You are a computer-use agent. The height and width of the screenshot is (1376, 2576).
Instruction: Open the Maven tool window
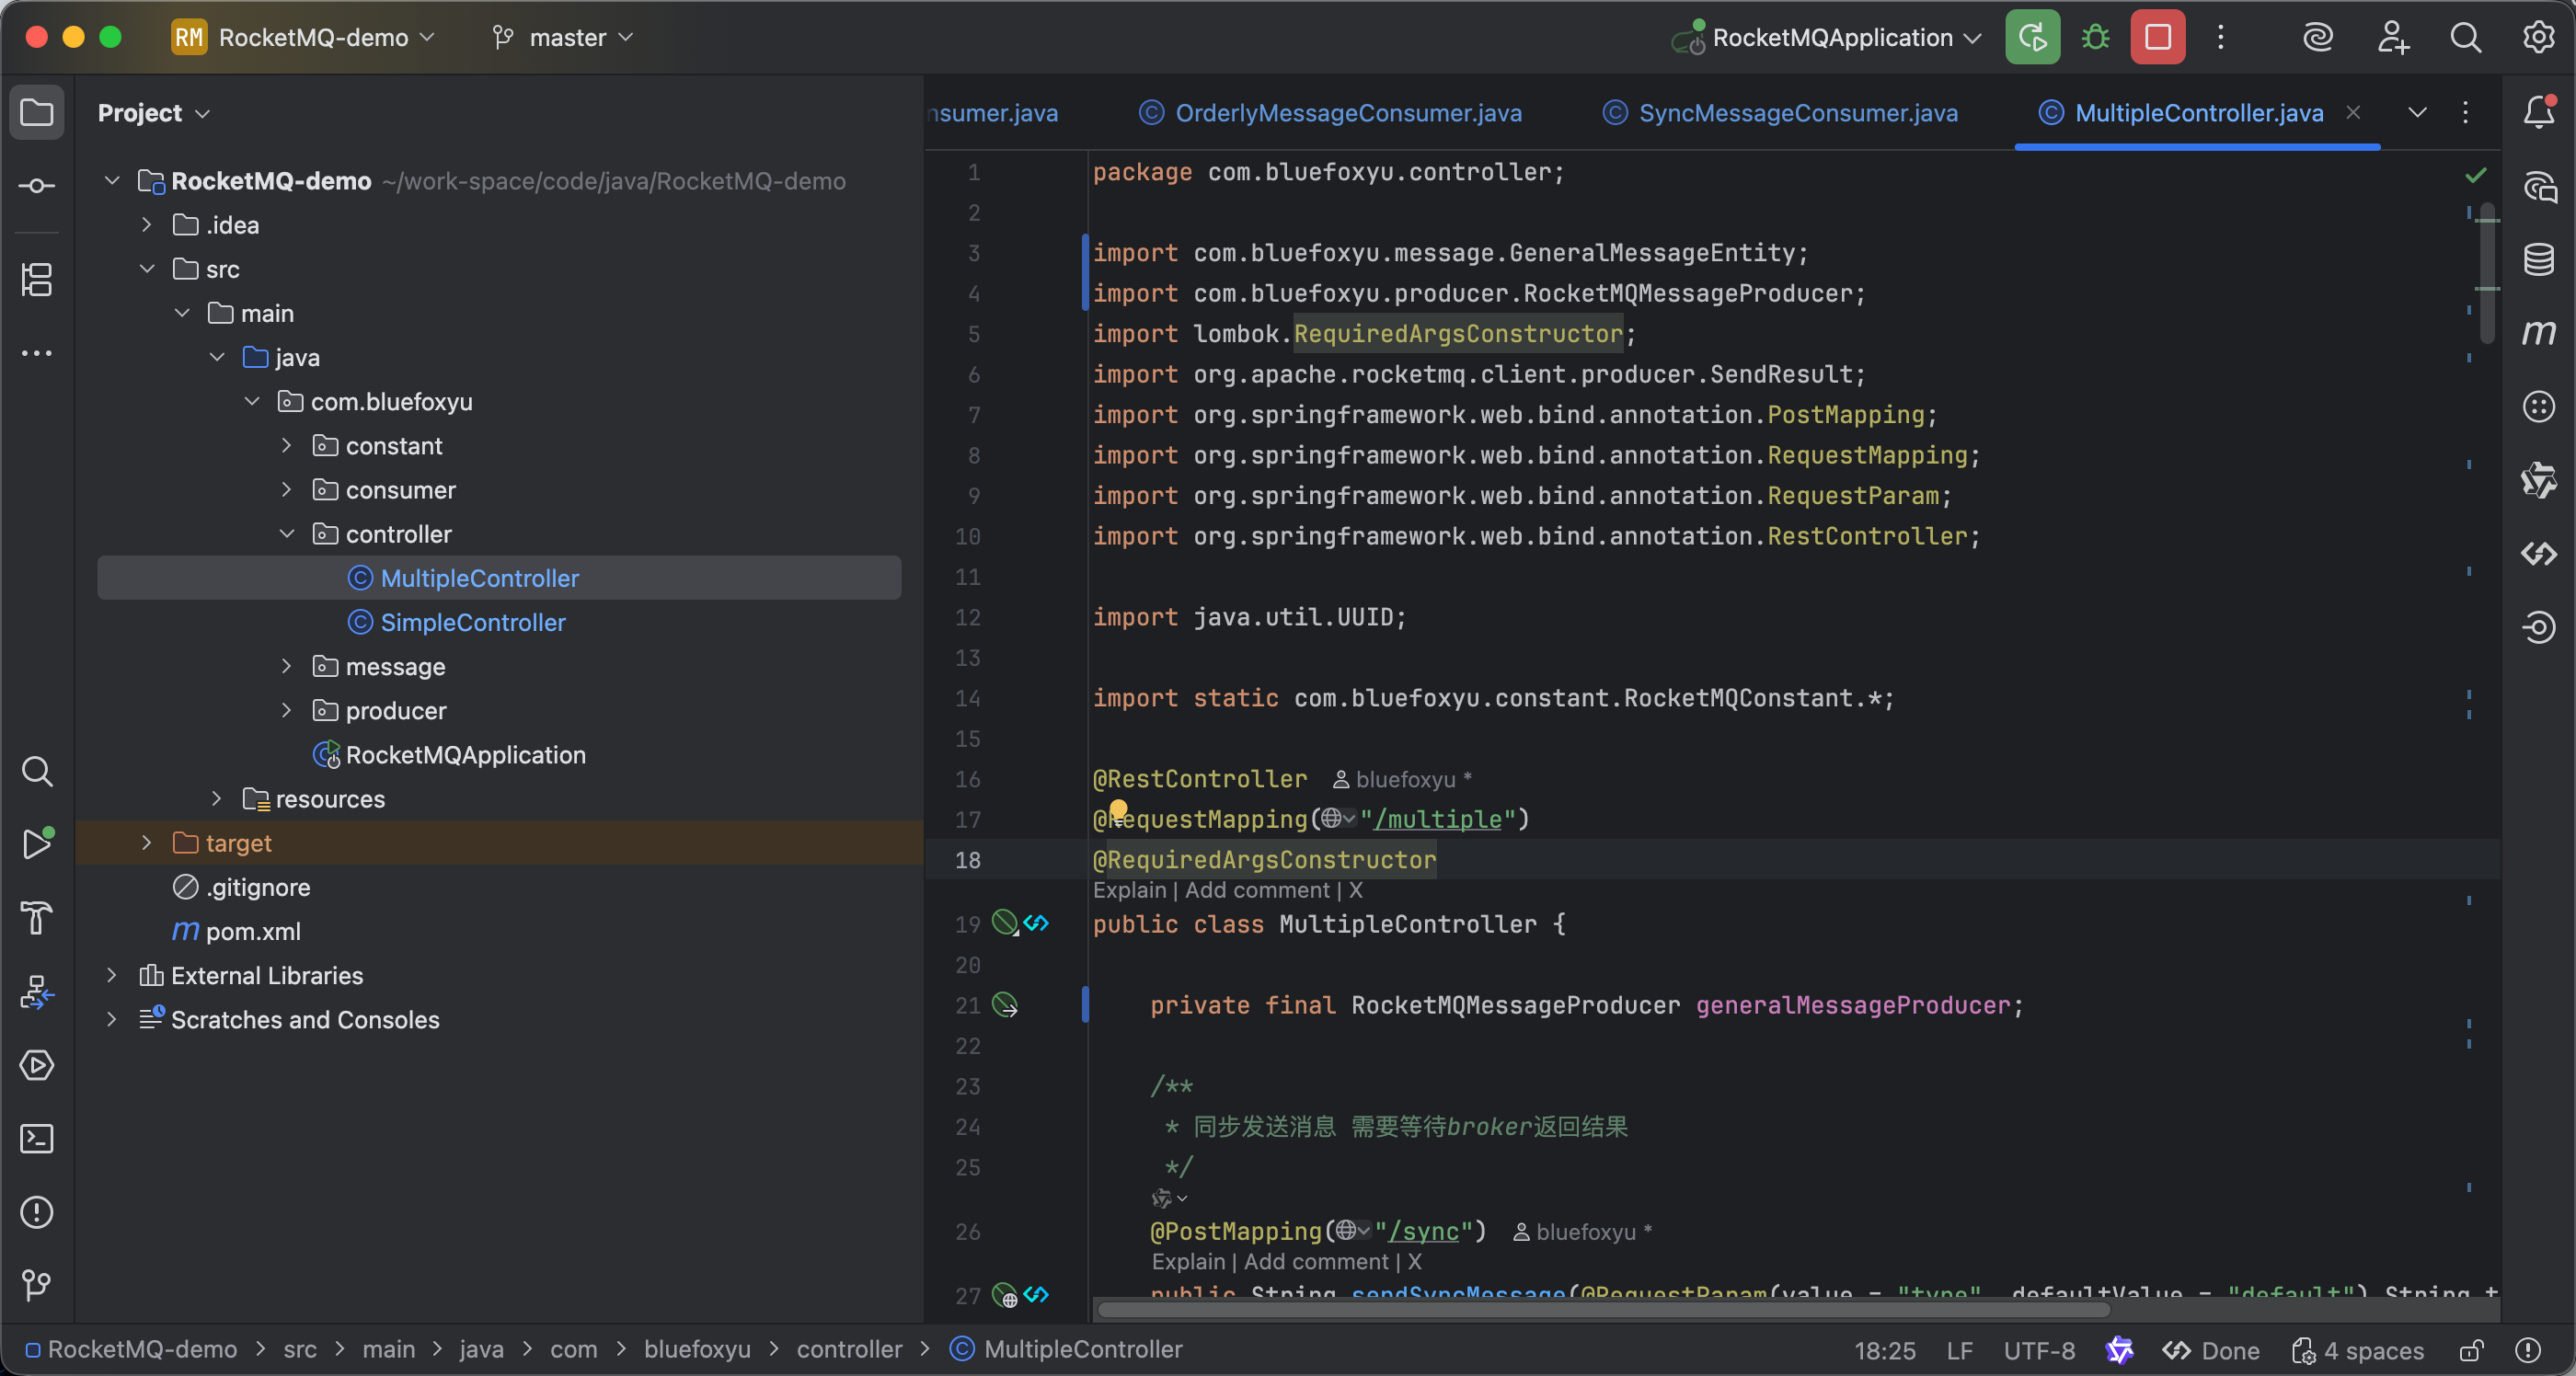coord(2538,333)
